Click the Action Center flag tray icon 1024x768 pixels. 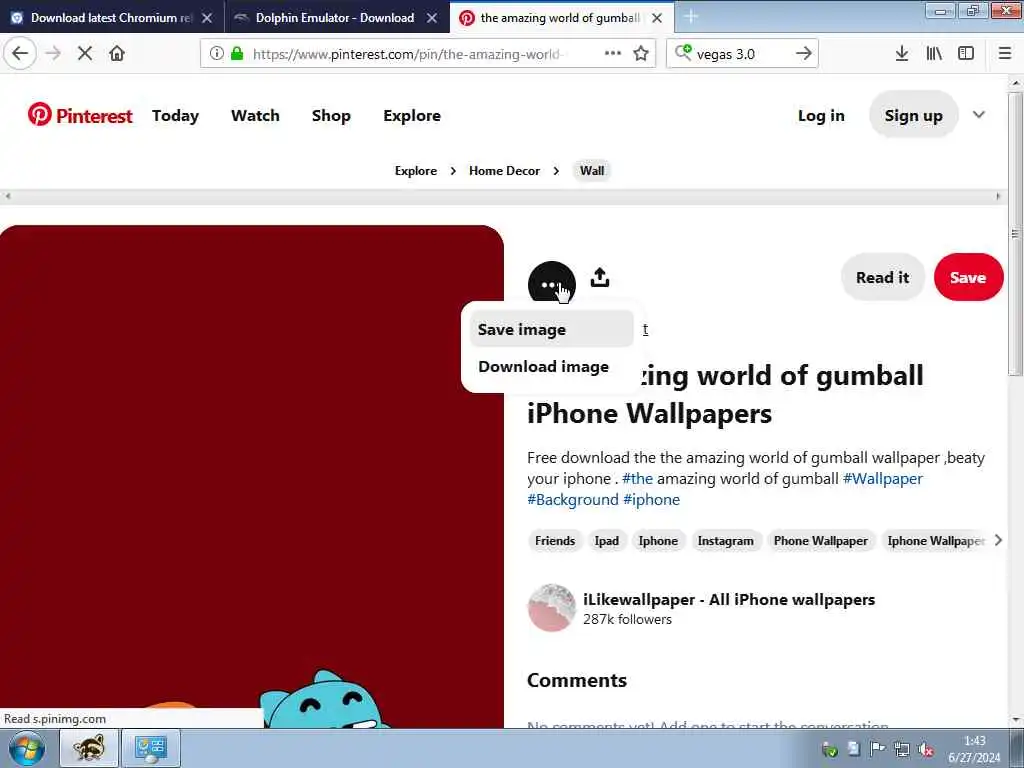878,749
